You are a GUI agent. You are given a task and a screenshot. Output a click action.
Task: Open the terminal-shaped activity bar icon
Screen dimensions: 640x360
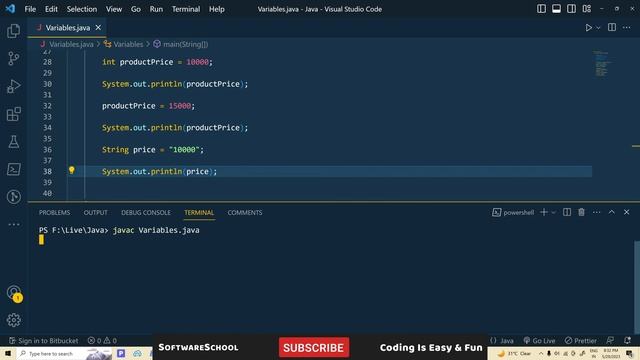point(13,169)
